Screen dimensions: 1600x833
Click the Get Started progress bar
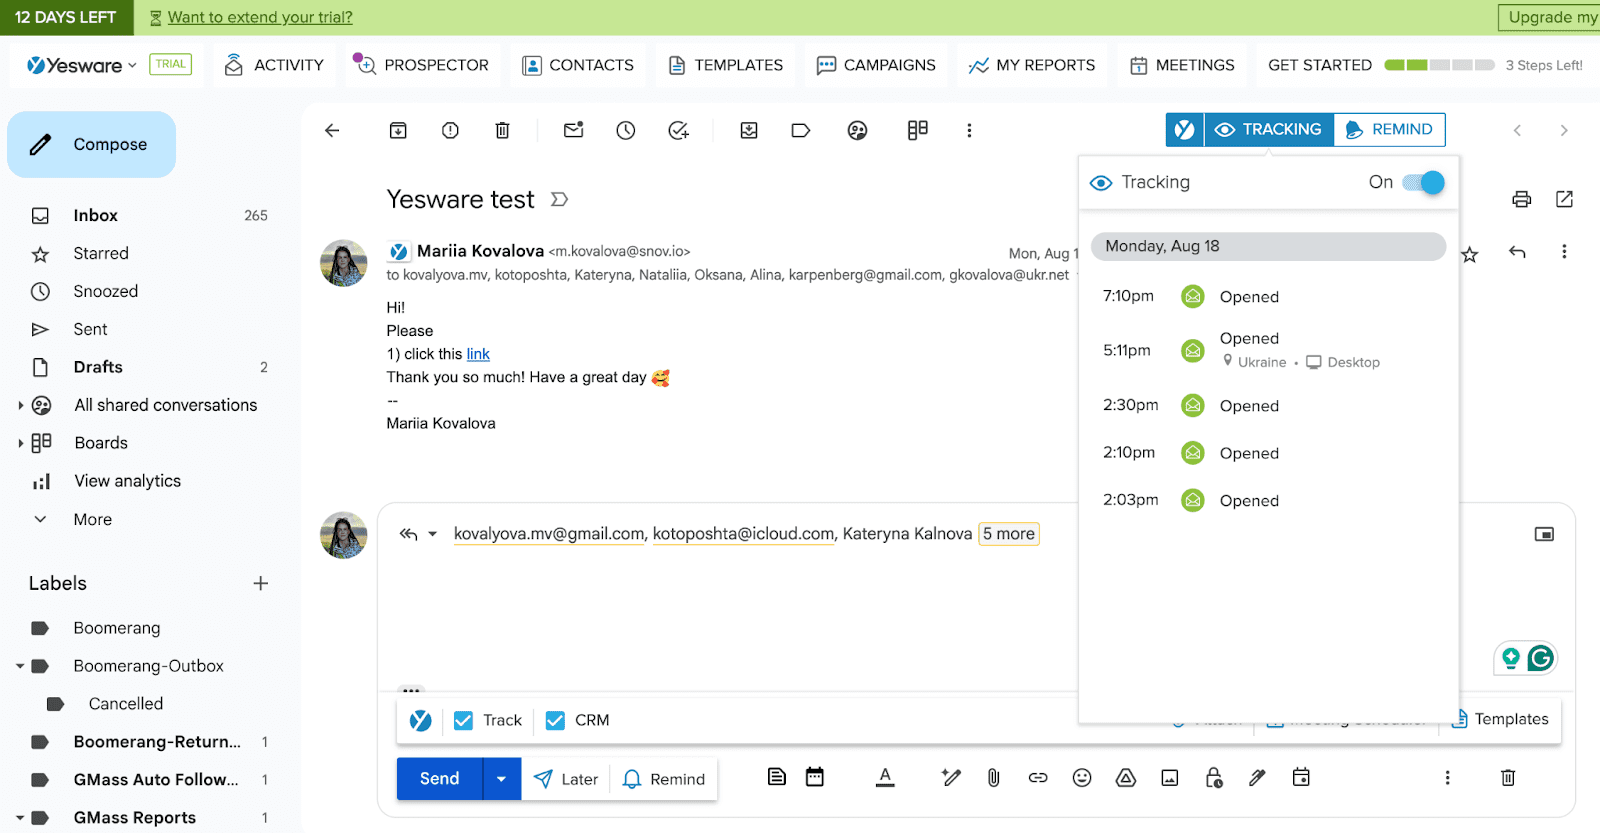[1439, 65]
